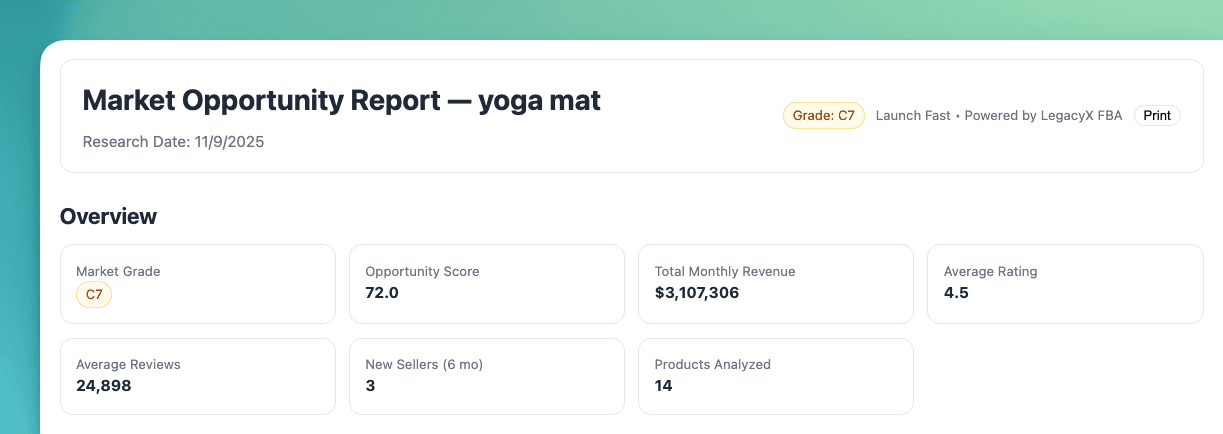1223x434 pixels.
Task: Click the Total Monthly Revenue label
Action: 725,271
